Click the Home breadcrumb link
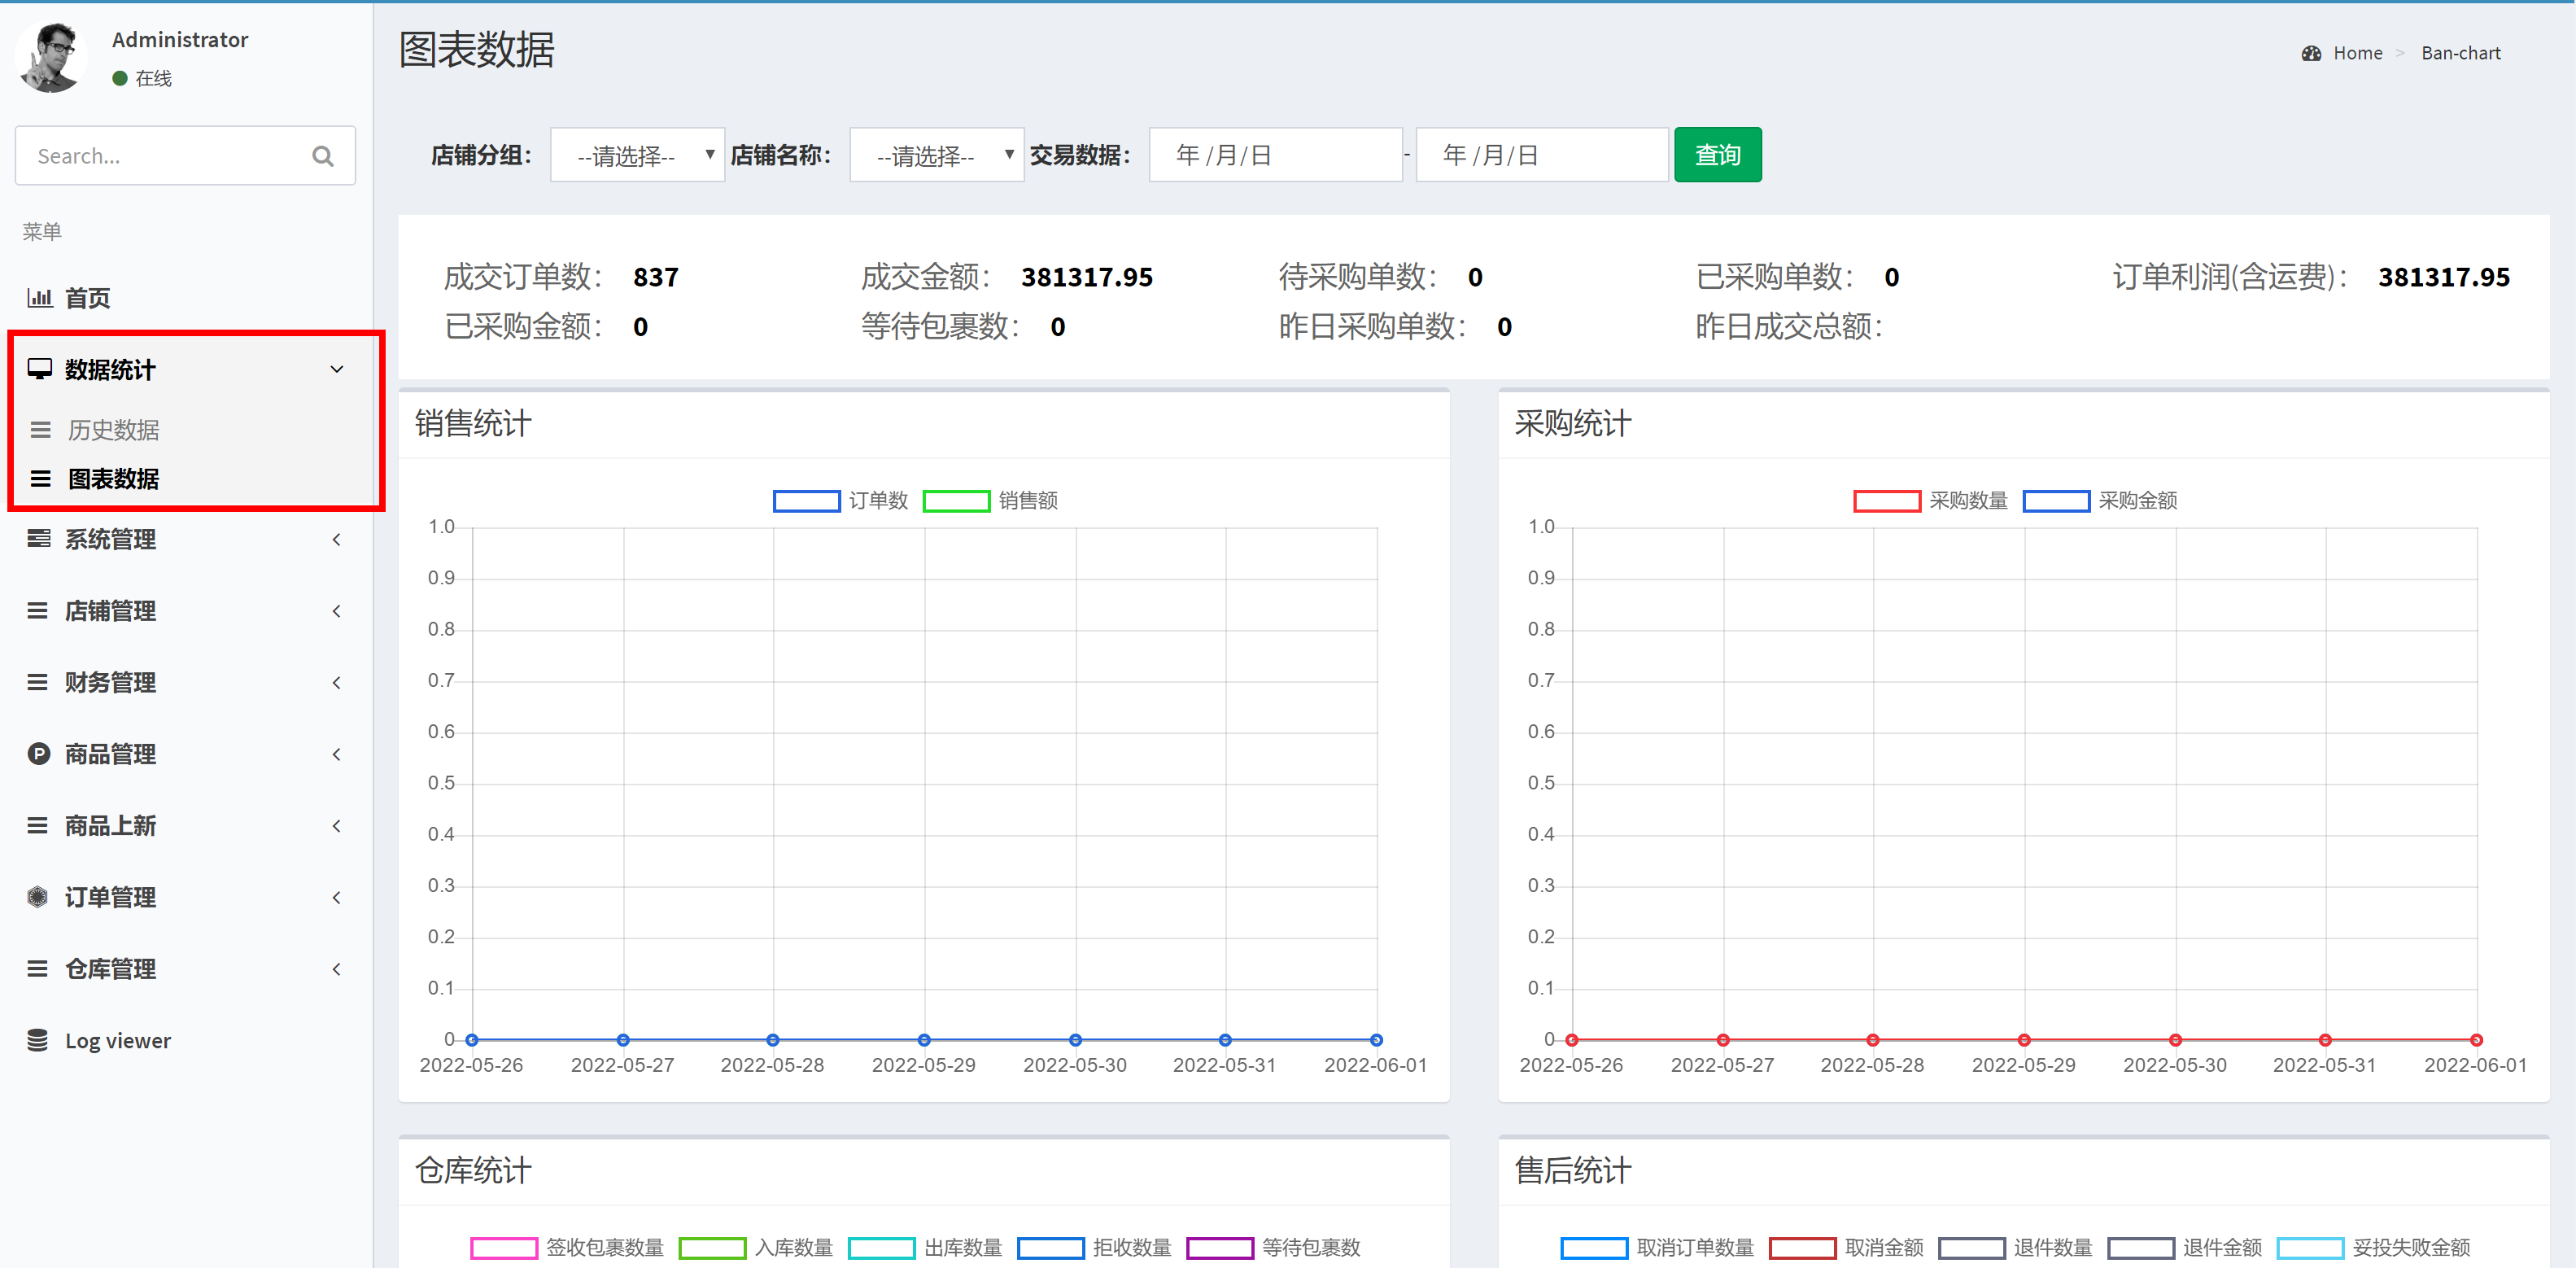The height and width of the screenshot is (1268, 2576). click(2357, 53)
